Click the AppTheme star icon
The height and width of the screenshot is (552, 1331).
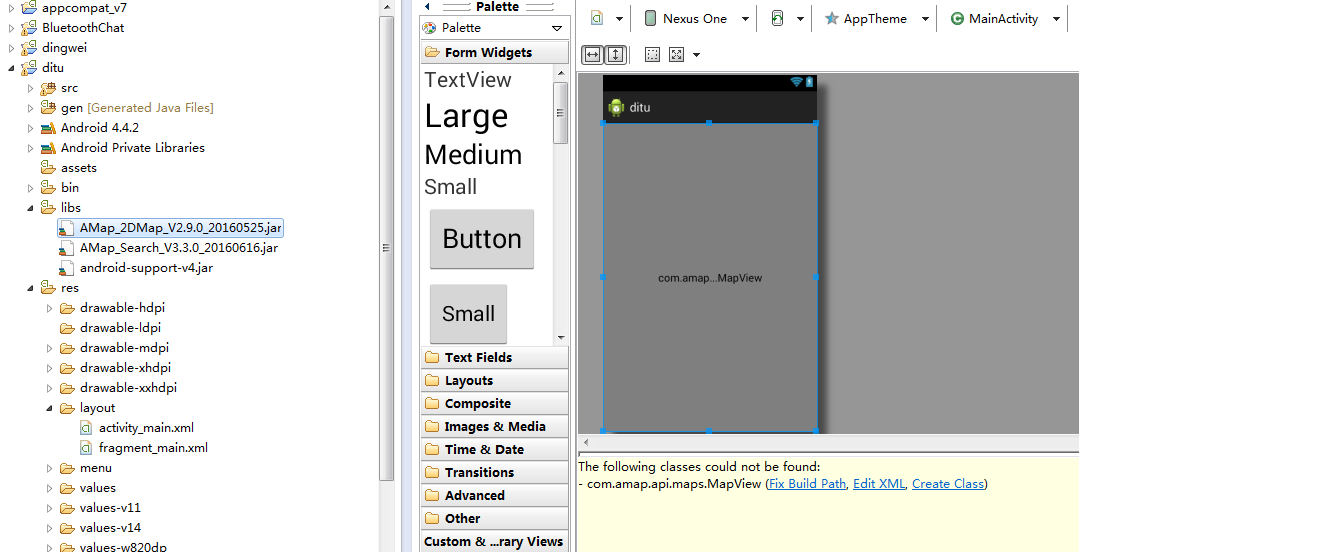[831, 18]
